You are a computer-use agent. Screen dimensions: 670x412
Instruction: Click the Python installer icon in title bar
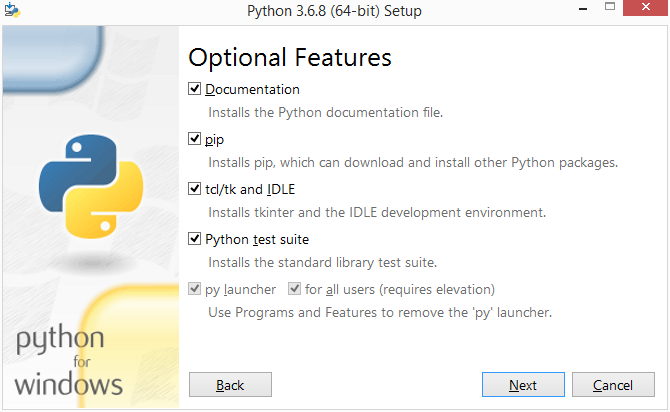12,10
